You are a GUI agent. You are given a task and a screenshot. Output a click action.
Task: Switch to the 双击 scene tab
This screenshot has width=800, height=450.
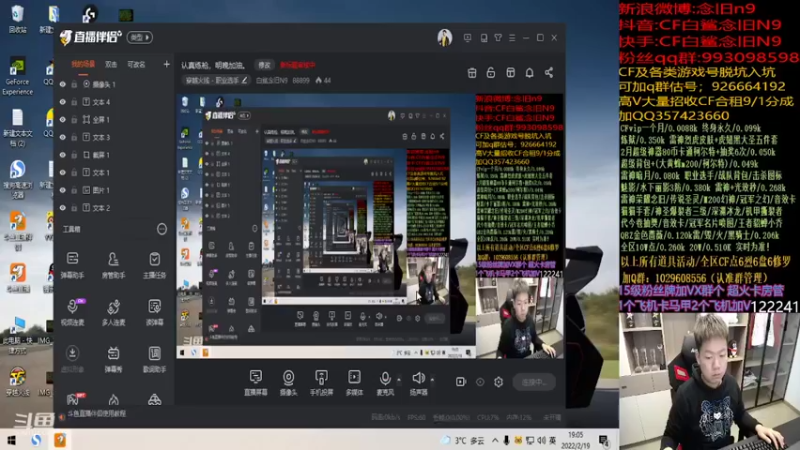tap(111, 64)
